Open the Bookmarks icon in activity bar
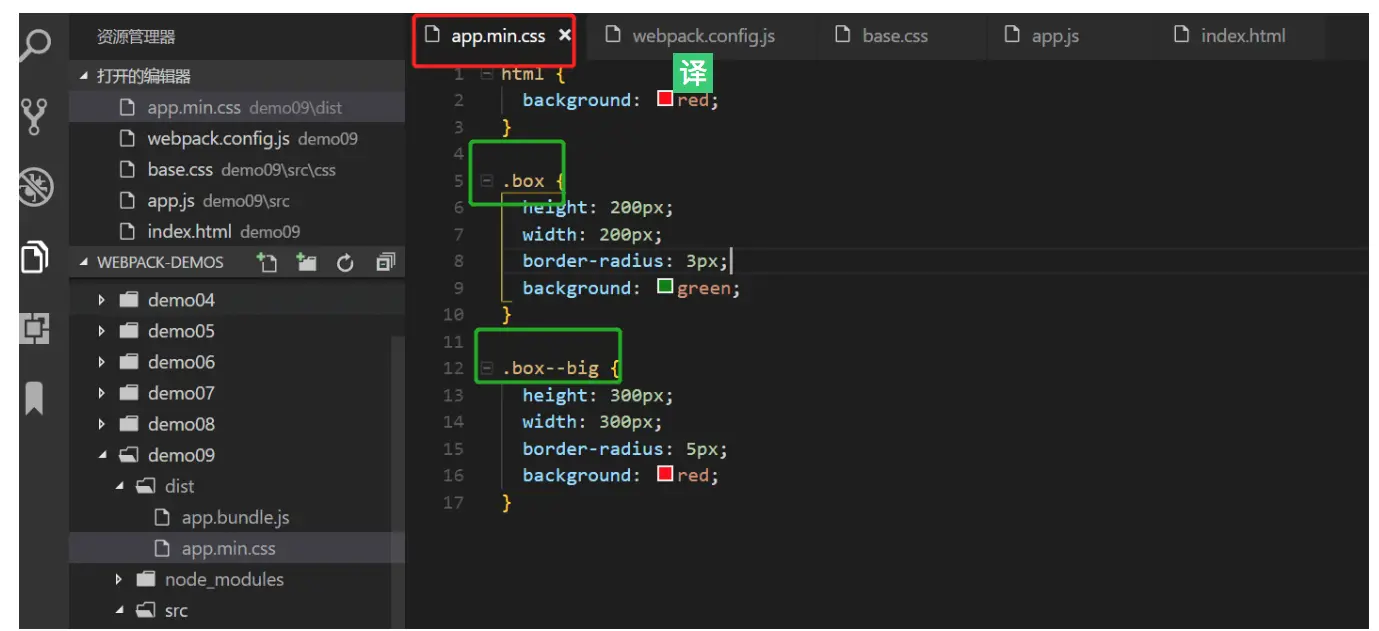The width and height of the screenshot is (1379, 631). click(35, 398)
